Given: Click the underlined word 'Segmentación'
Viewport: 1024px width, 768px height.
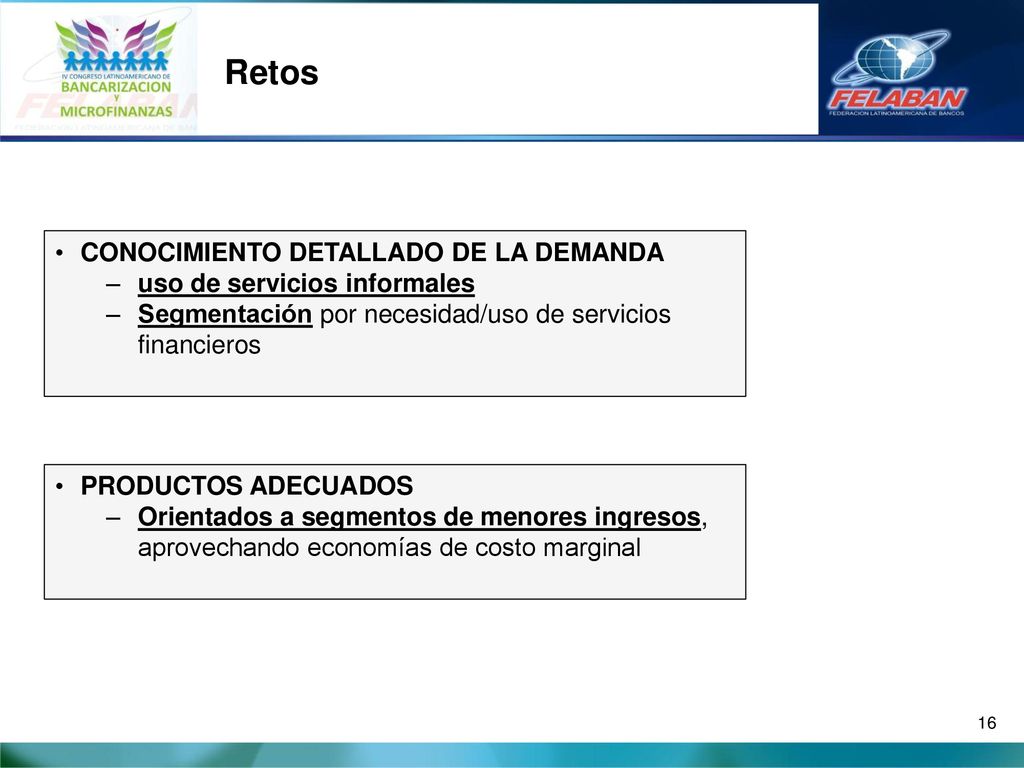Looking at the screenshot, I should pyautogui.click(x=225, y=314).
